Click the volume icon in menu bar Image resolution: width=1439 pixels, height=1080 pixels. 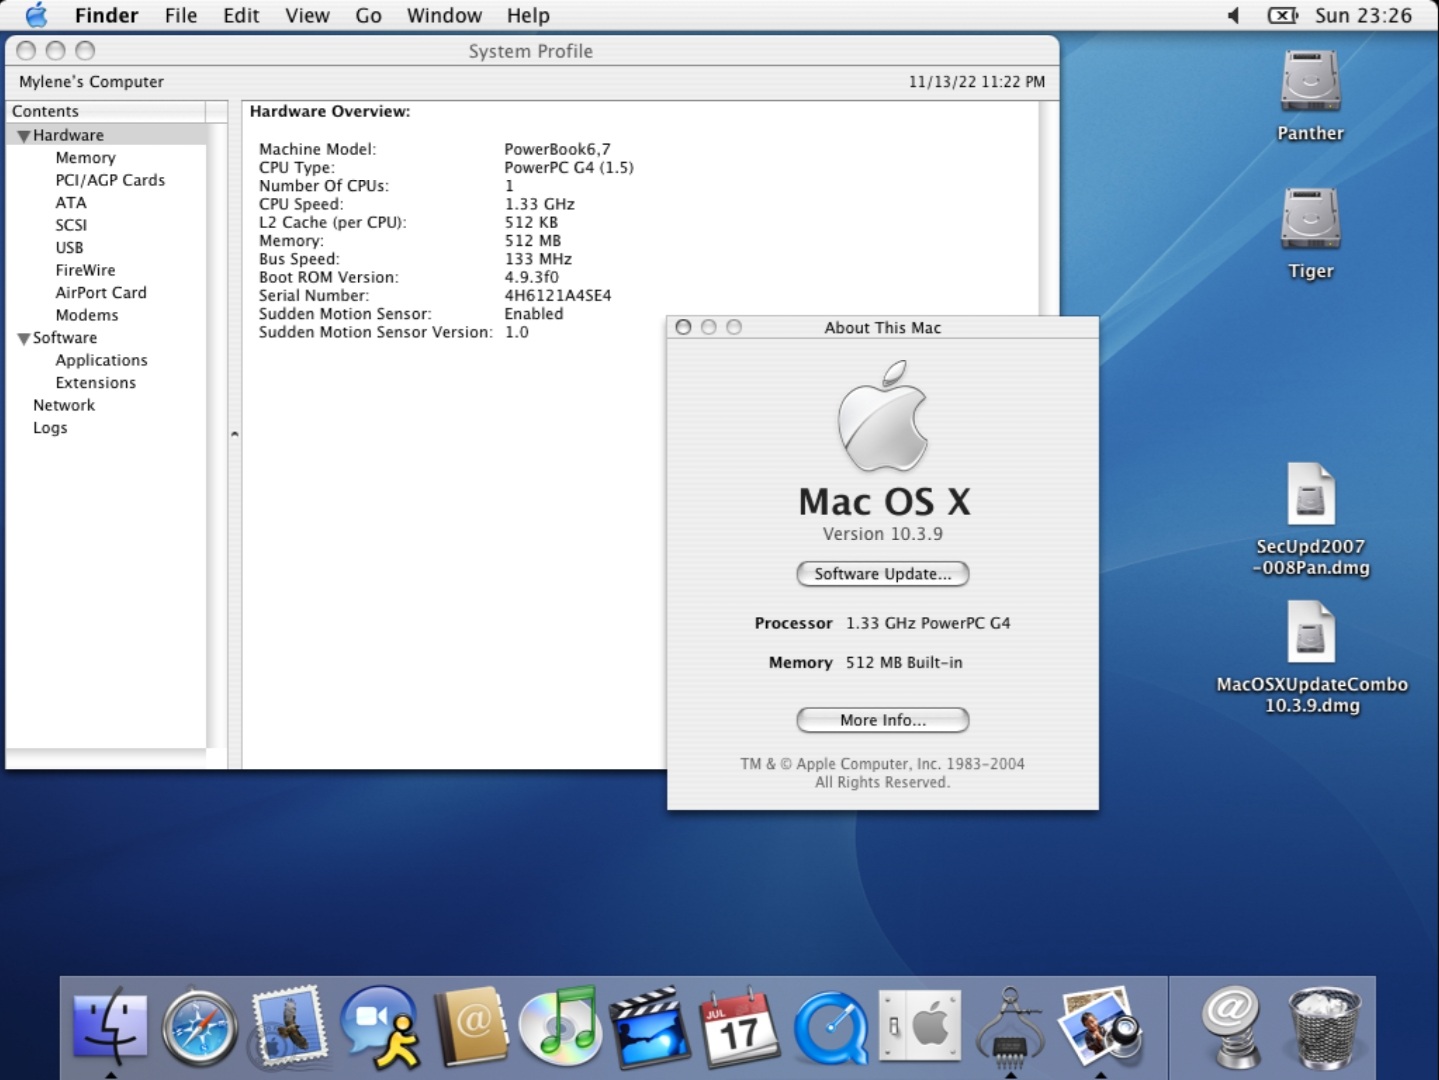tap(1234, 15)
